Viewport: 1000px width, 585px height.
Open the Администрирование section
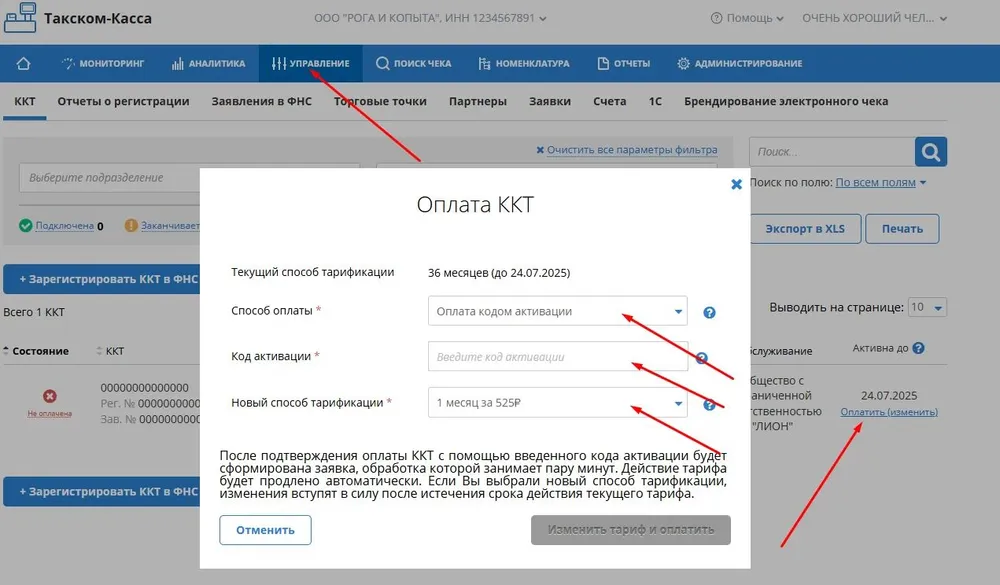[739, 63]
